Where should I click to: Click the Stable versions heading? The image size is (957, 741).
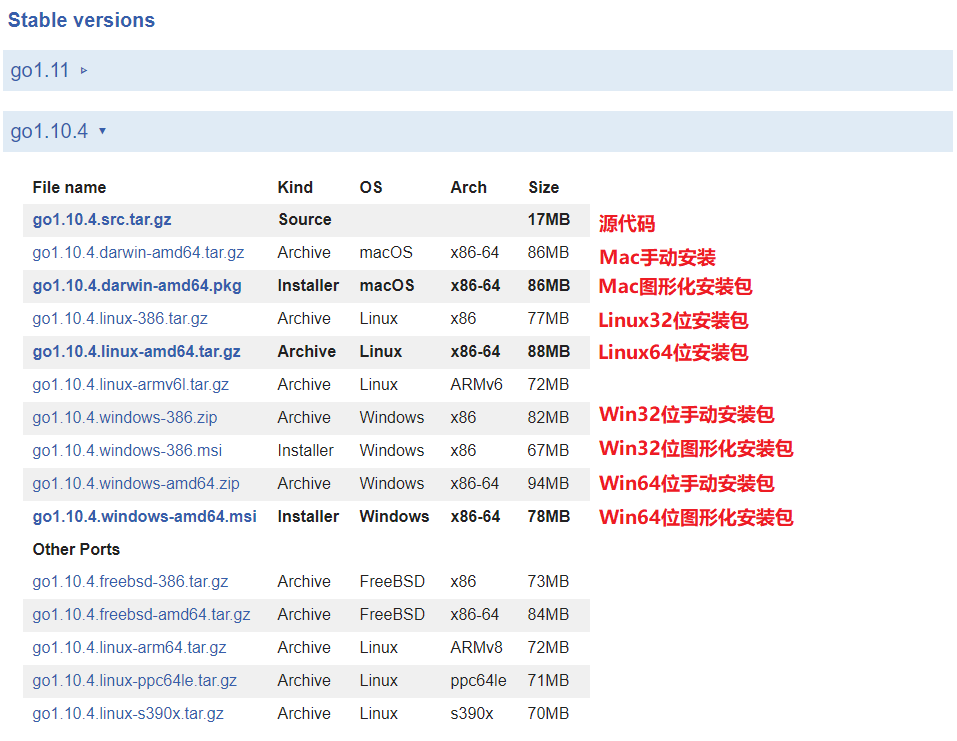(81, 20)
